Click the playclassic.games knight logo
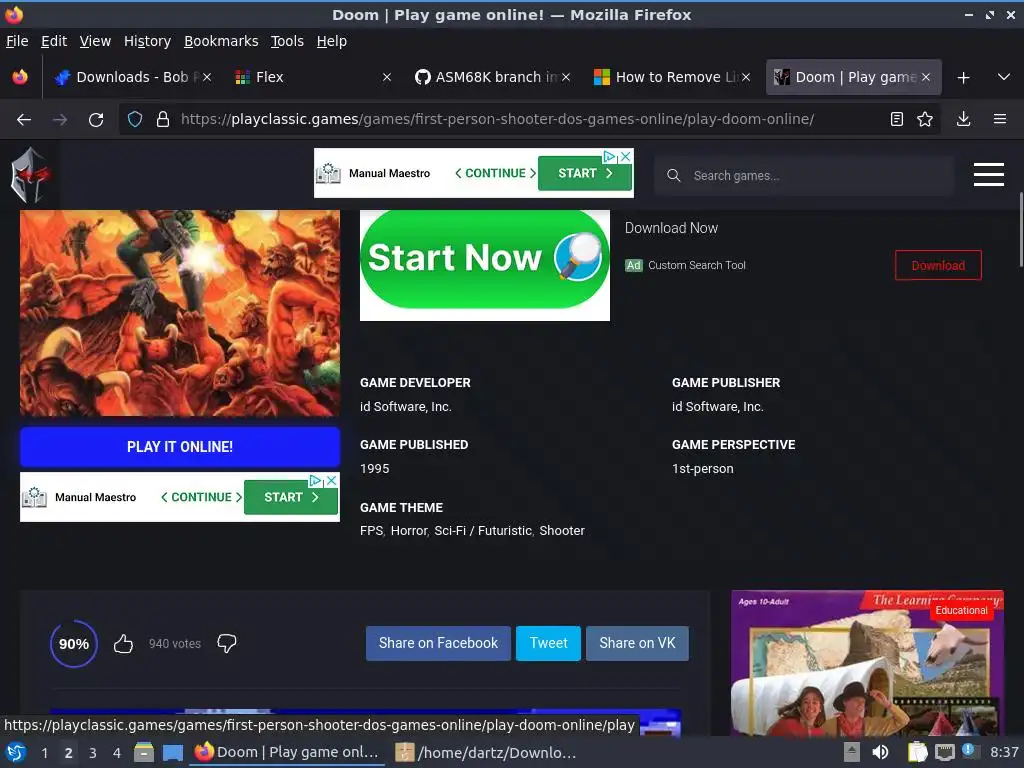Viewport: 1024px width, 768px height. coord(30,175)
